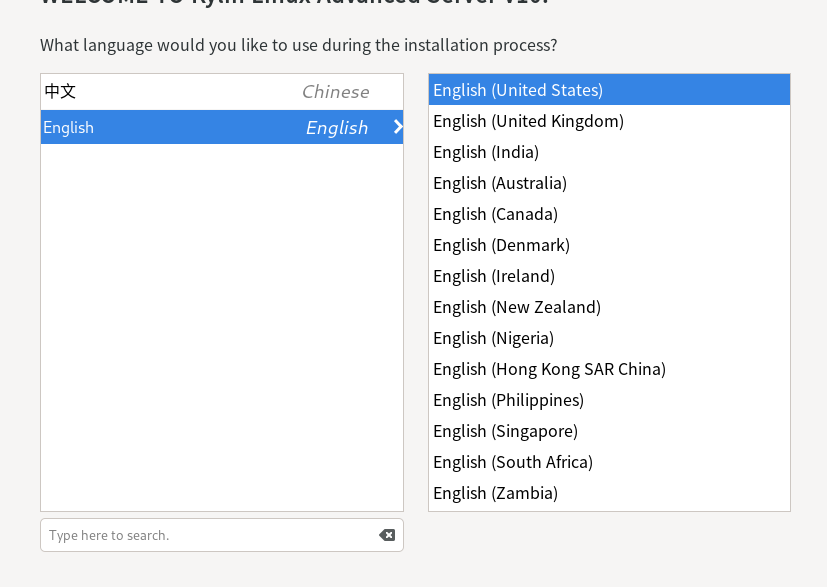Choose English (Ireland) locale
Screen dimensions: 827x587
click(609, 276)
